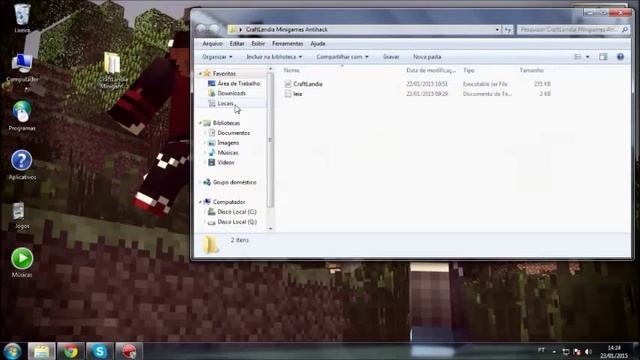Open the Arquivo menu

coord(212,44)
